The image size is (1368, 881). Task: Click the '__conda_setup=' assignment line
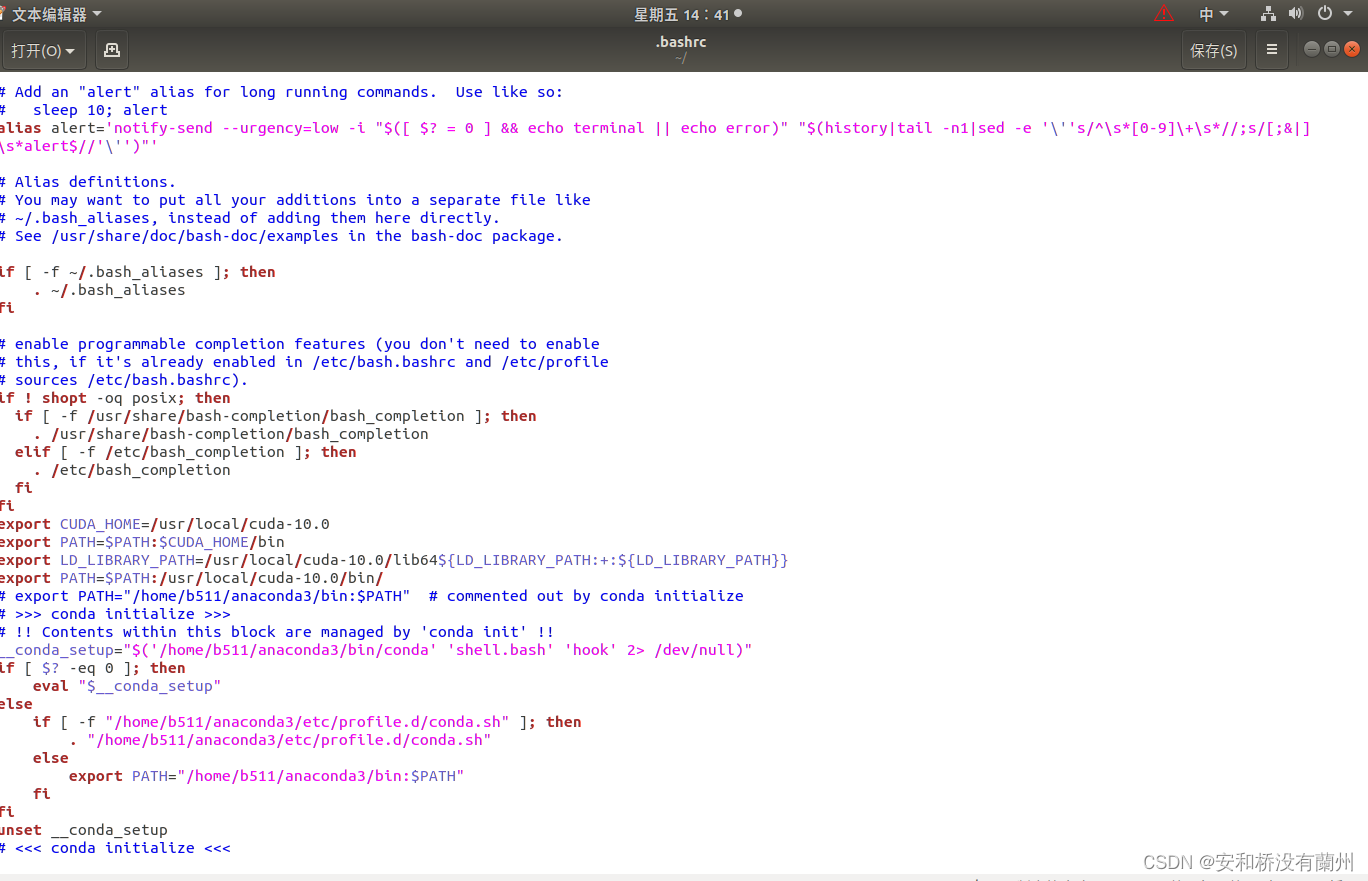(376, 650)
